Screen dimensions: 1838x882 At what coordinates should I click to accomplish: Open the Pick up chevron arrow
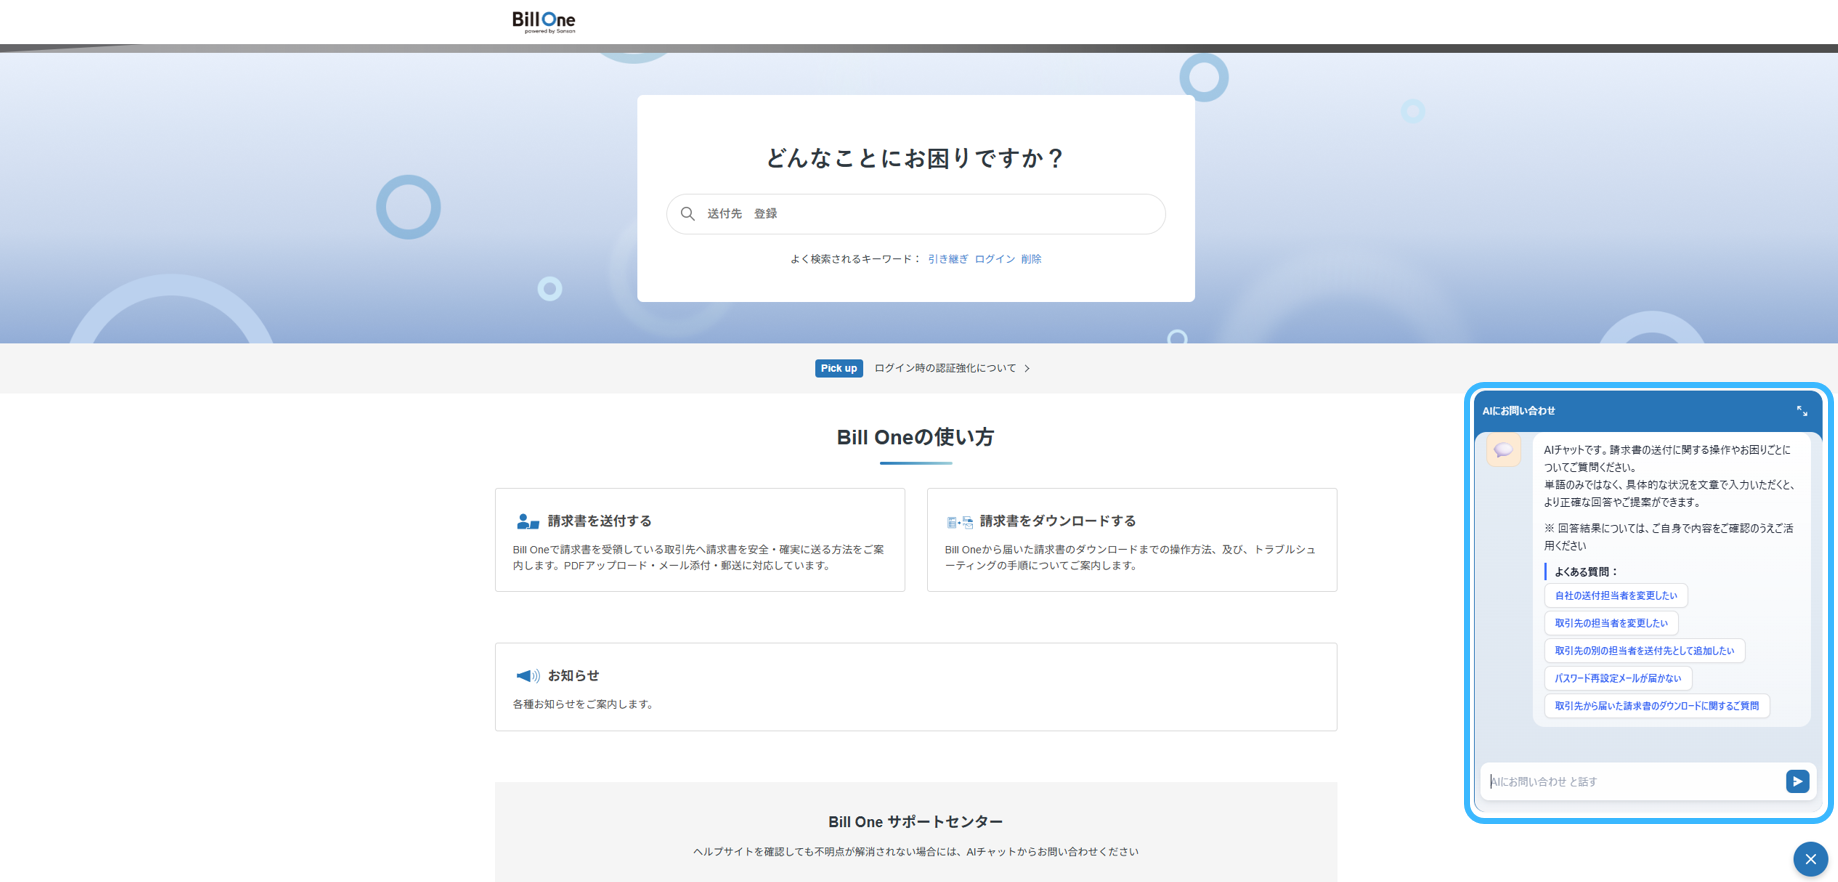click(x=1027, y=369)
